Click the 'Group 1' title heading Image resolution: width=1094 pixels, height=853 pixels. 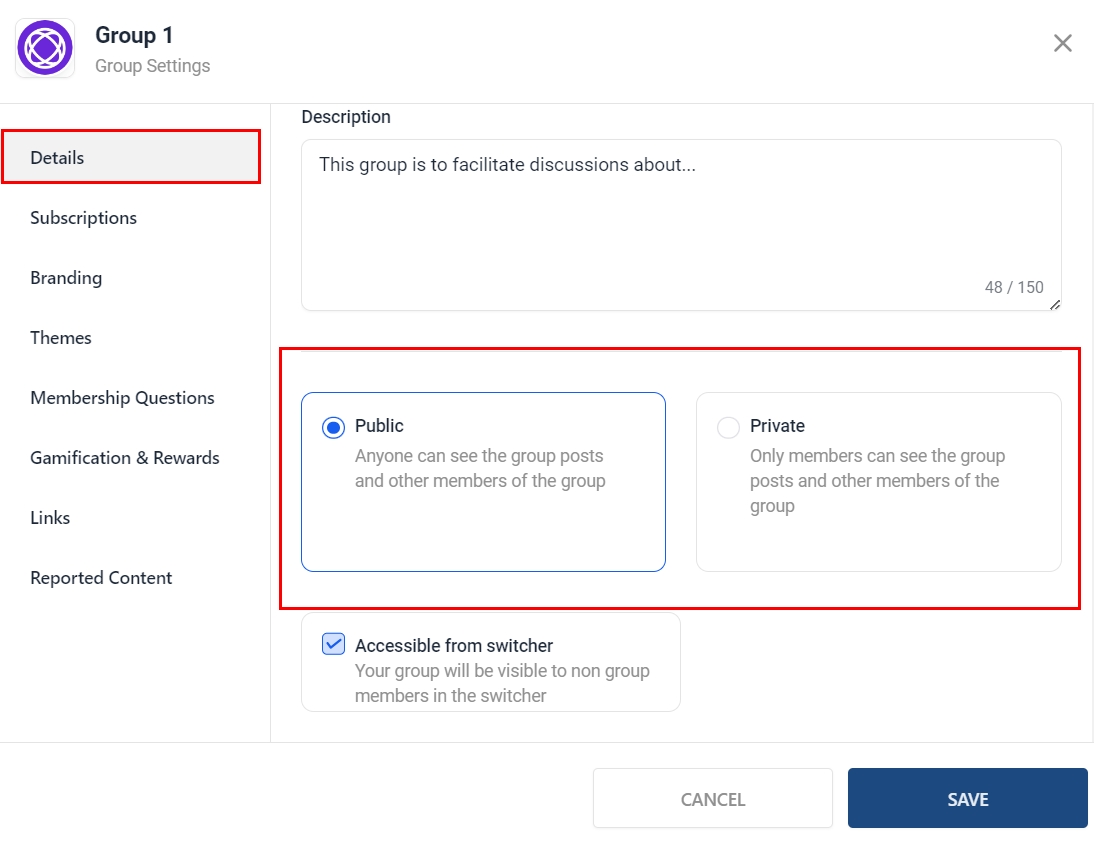point(134,35)
